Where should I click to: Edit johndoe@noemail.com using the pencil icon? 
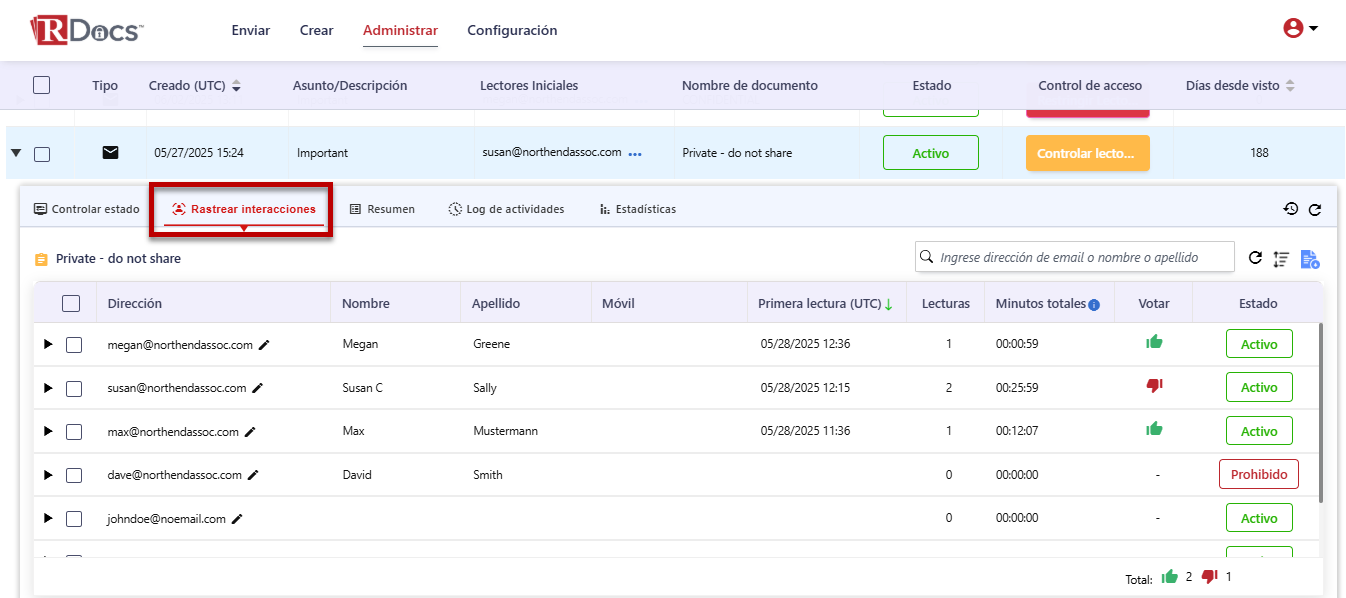[237, 519]
